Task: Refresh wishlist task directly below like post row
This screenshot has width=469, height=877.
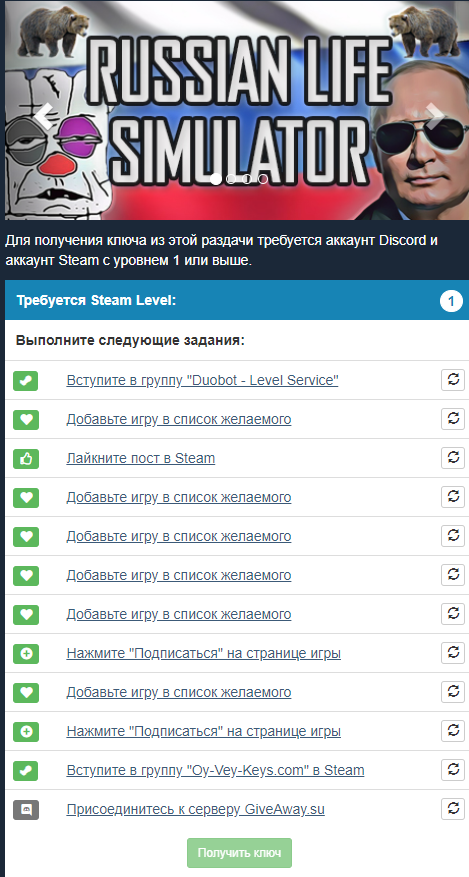Action: click(453, 496)
